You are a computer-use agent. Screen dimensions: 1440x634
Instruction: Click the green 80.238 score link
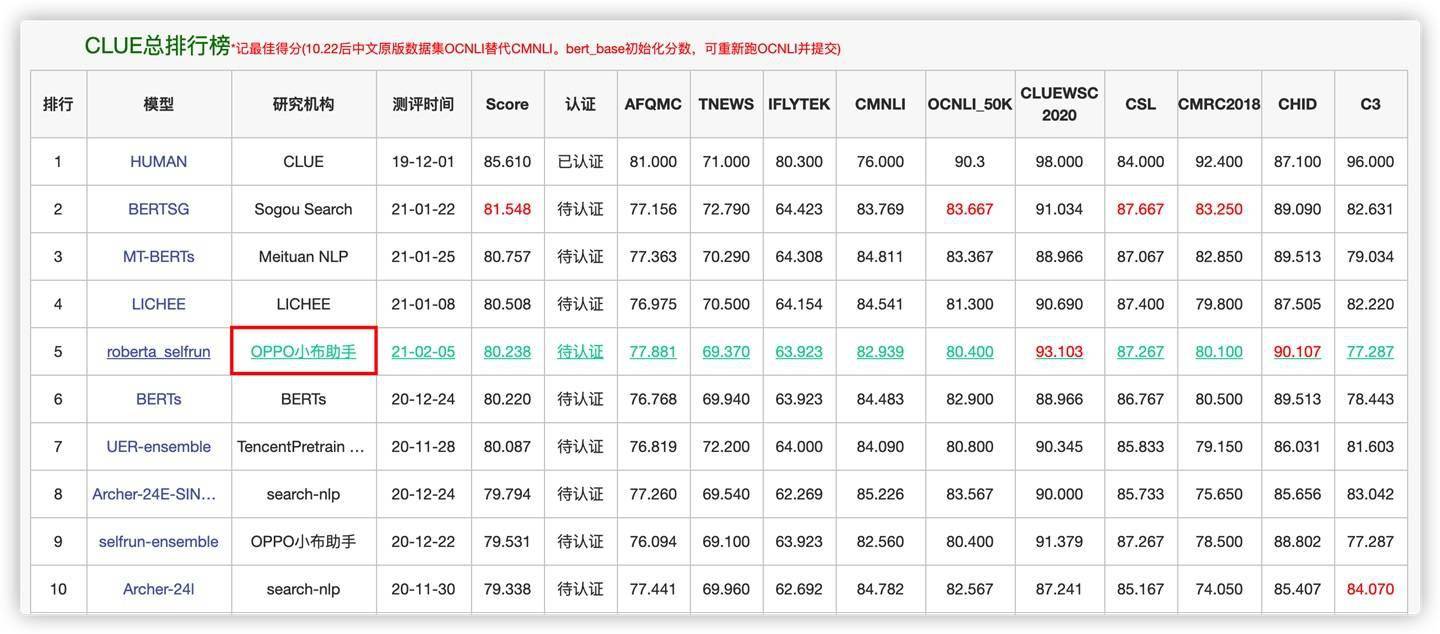click(x=507, y=349)
